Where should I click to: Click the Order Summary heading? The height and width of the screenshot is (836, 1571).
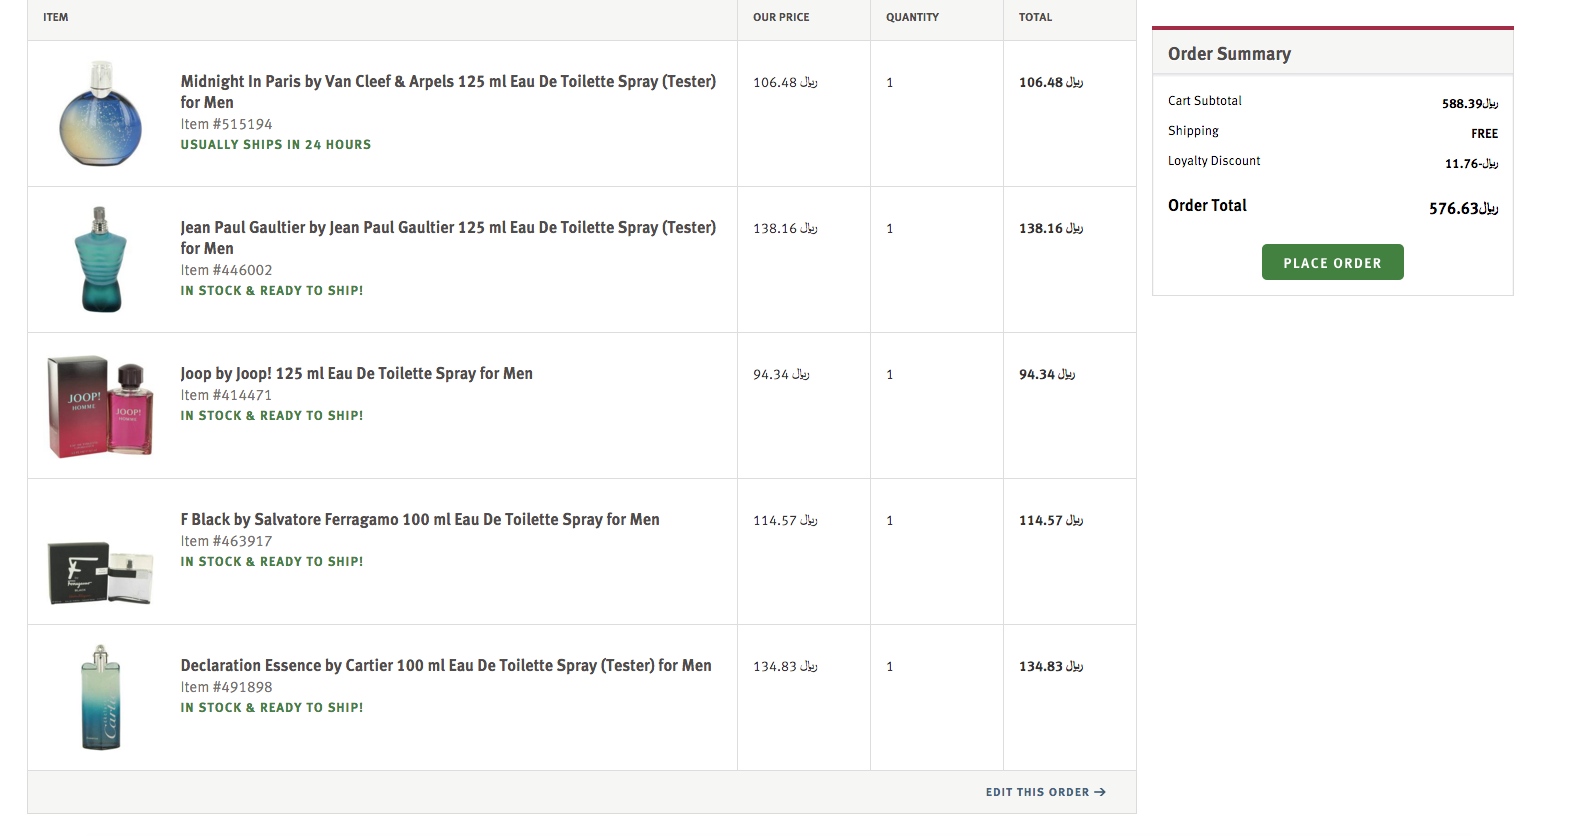coord(1229,54)
